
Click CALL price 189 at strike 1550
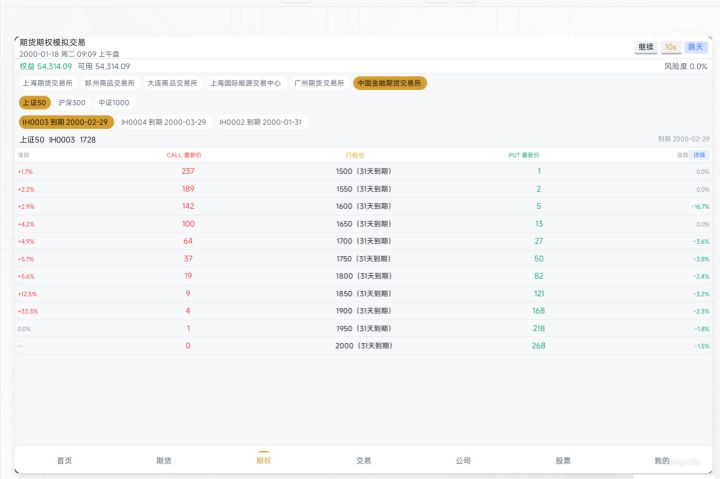[x=188, y=189]
